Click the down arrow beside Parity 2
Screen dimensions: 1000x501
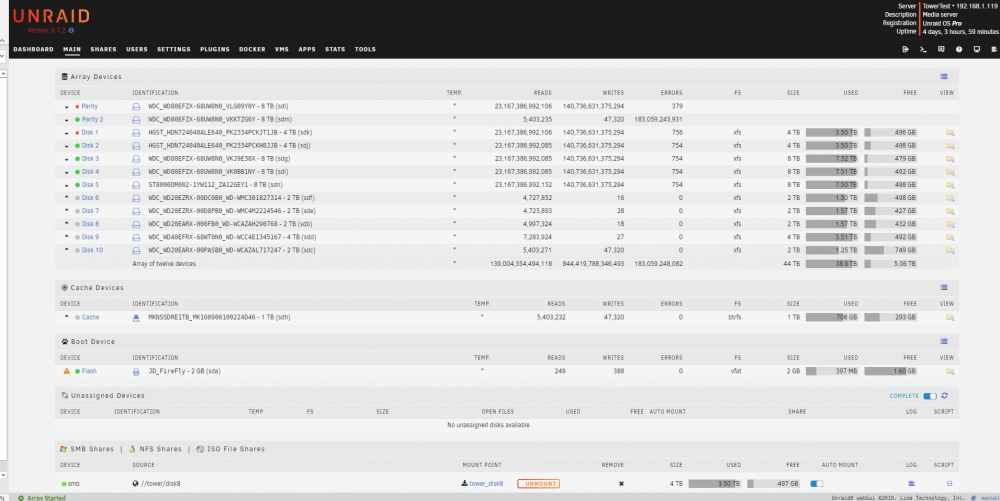point(66,120)
